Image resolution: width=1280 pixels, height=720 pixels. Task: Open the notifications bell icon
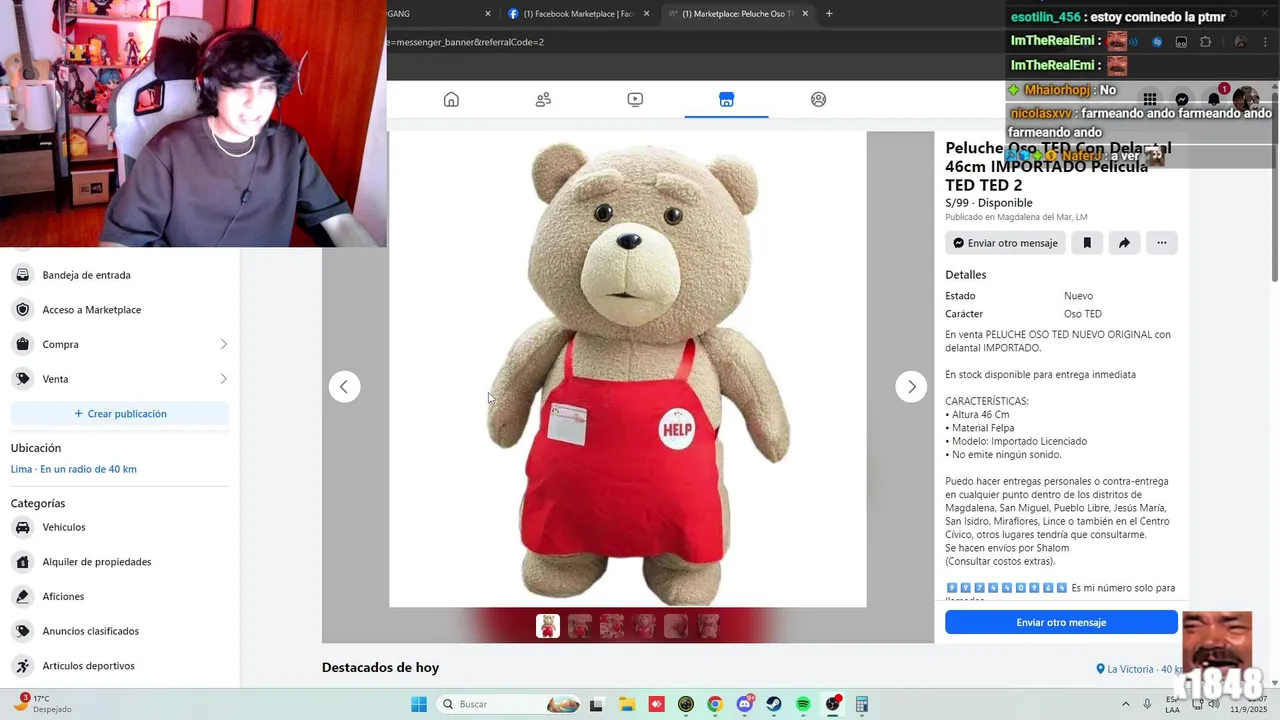point(1214,99)
